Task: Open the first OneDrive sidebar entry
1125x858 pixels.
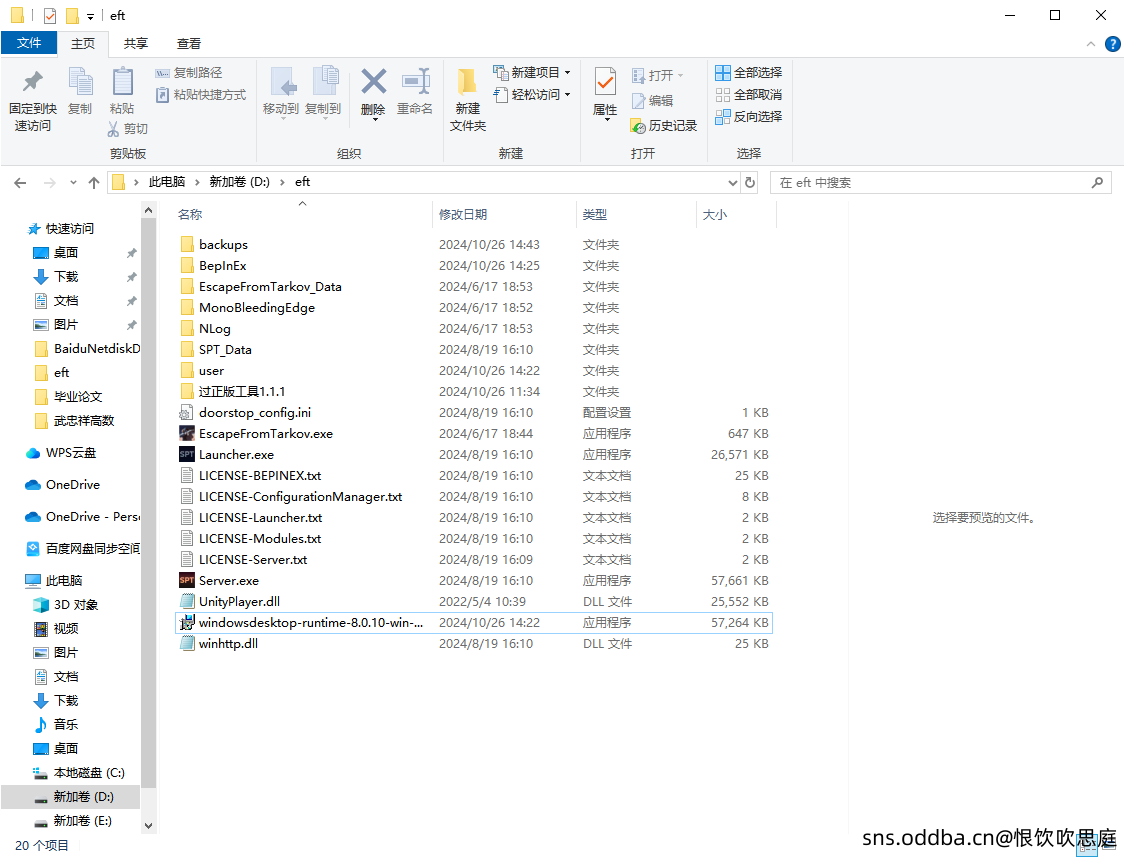Action: tap(72, 485)
